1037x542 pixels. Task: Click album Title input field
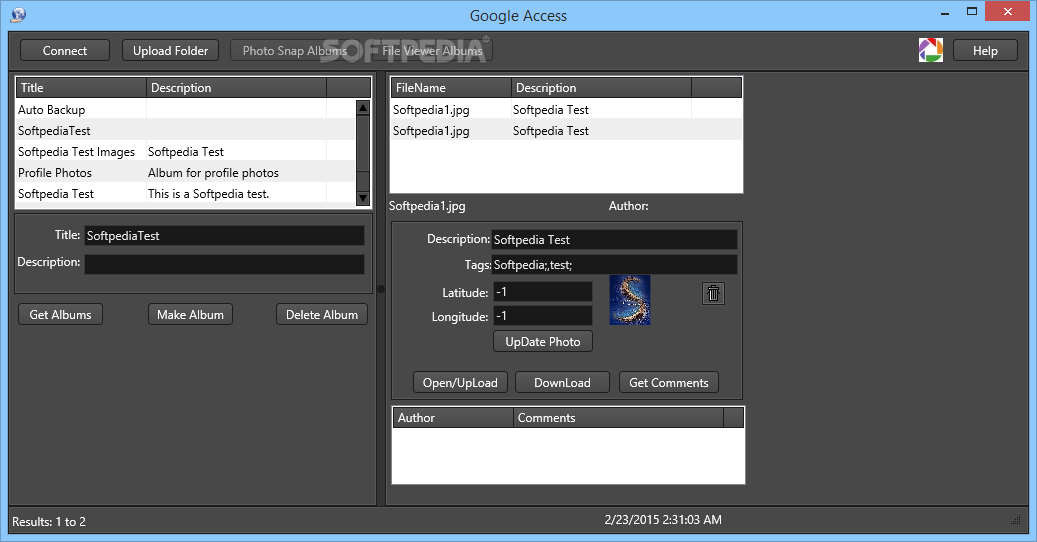224,236
